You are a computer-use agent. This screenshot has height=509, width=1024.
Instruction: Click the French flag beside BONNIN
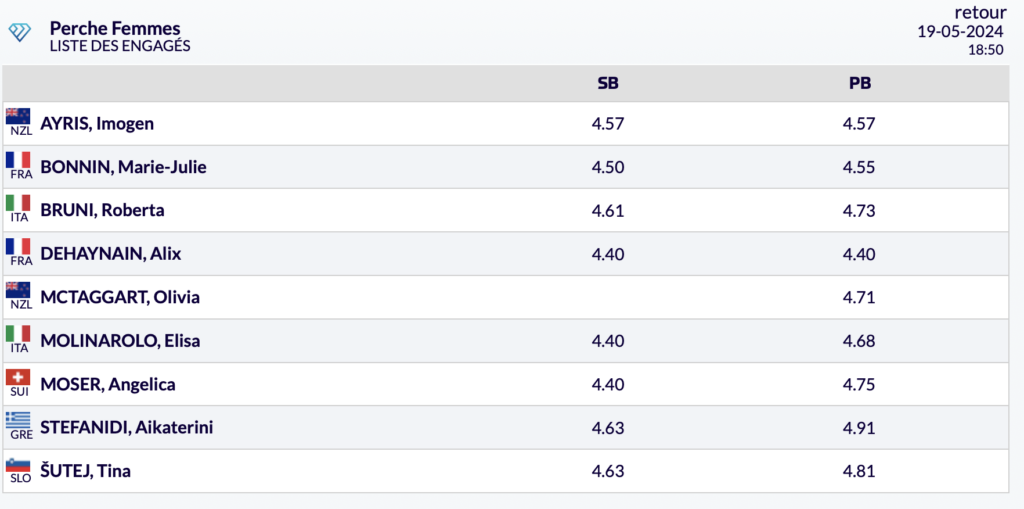coord(18,160)
